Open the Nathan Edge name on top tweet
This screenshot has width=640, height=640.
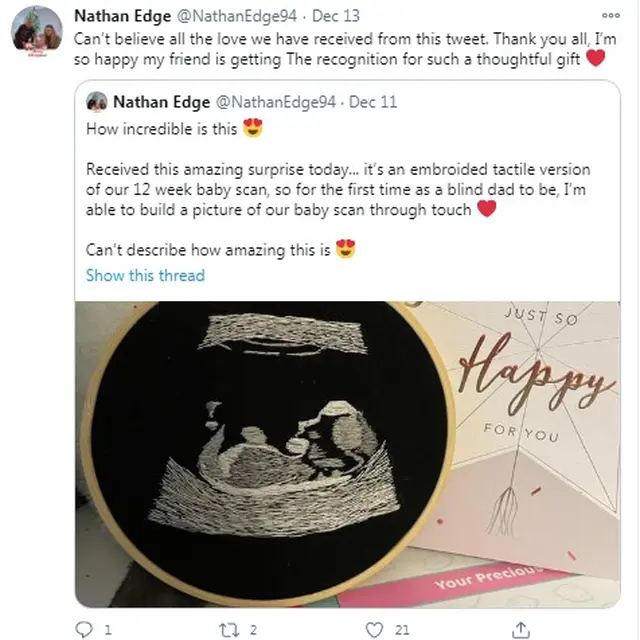[x=122, y=16]
